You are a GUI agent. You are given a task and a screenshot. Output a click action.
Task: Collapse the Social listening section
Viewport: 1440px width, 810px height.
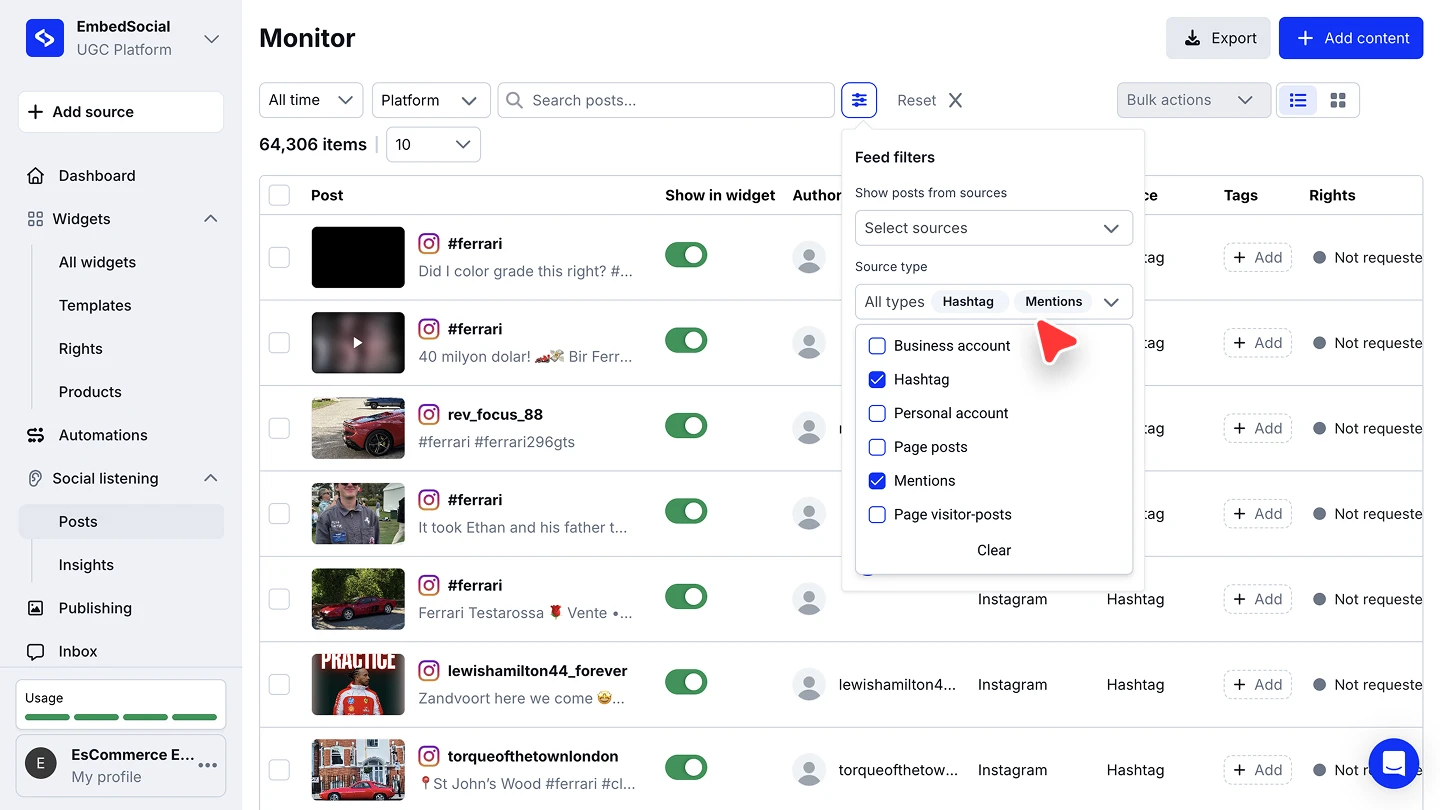tap(211, 478)
